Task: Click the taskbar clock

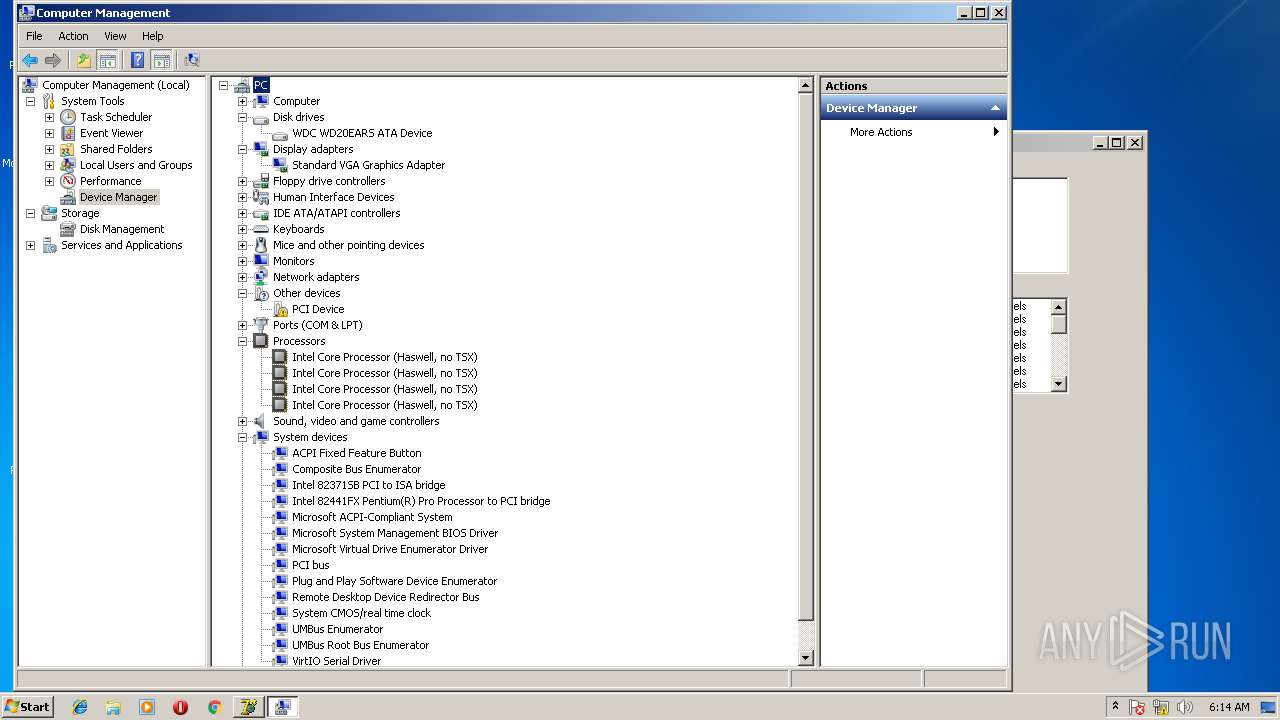Action: coord(1229,707)
